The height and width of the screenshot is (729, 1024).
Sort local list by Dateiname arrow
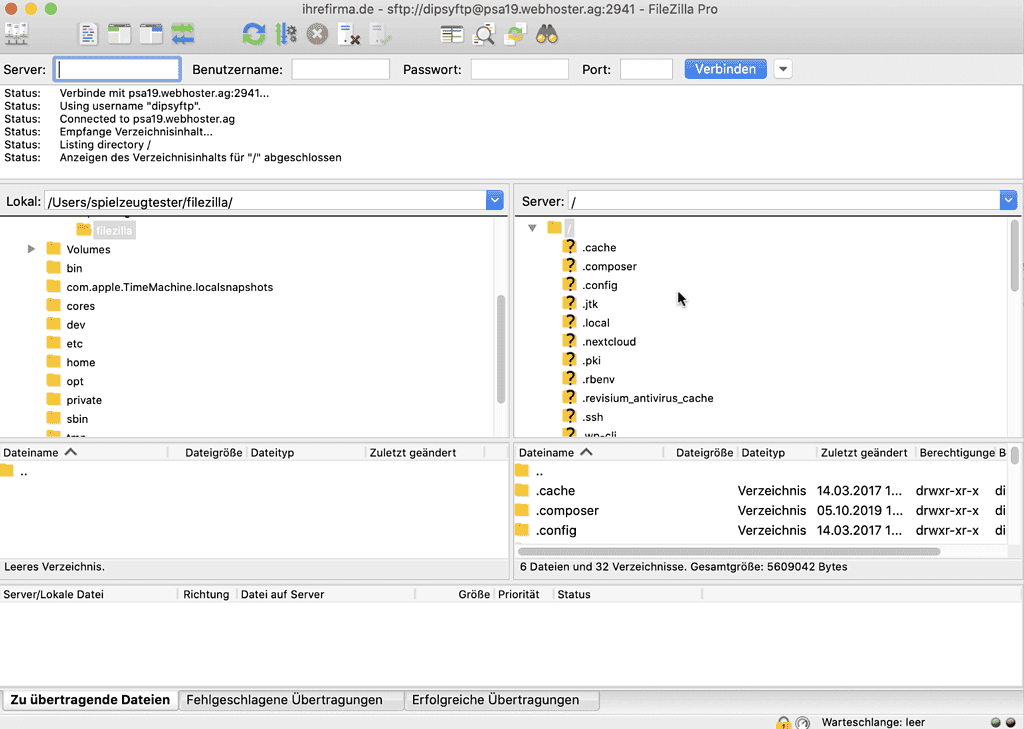tap(71, 452)
